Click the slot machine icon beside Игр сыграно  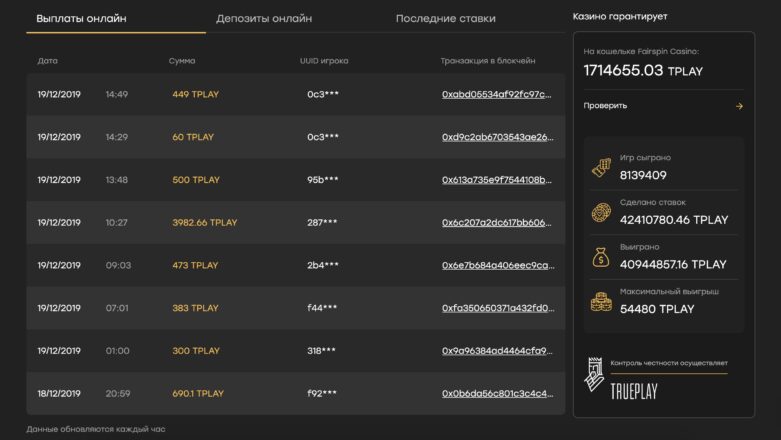(x=601, y=168)
